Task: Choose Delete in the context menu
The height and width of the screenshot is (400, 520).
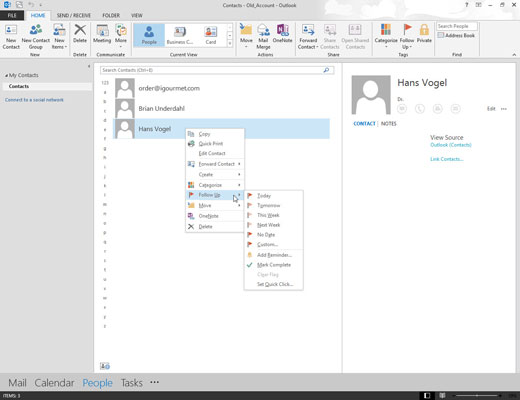Action: click(x=215, y=227)
